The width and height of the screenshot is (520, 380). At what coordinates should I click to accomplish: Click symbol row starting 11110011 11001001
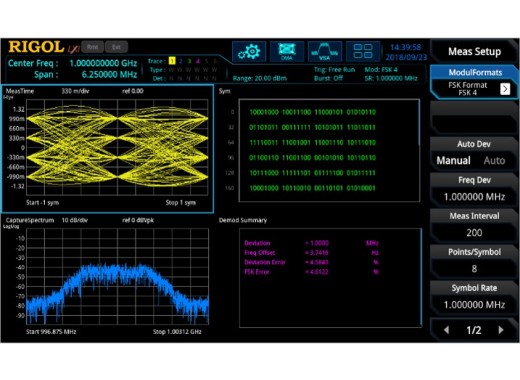tap(313, 143)
